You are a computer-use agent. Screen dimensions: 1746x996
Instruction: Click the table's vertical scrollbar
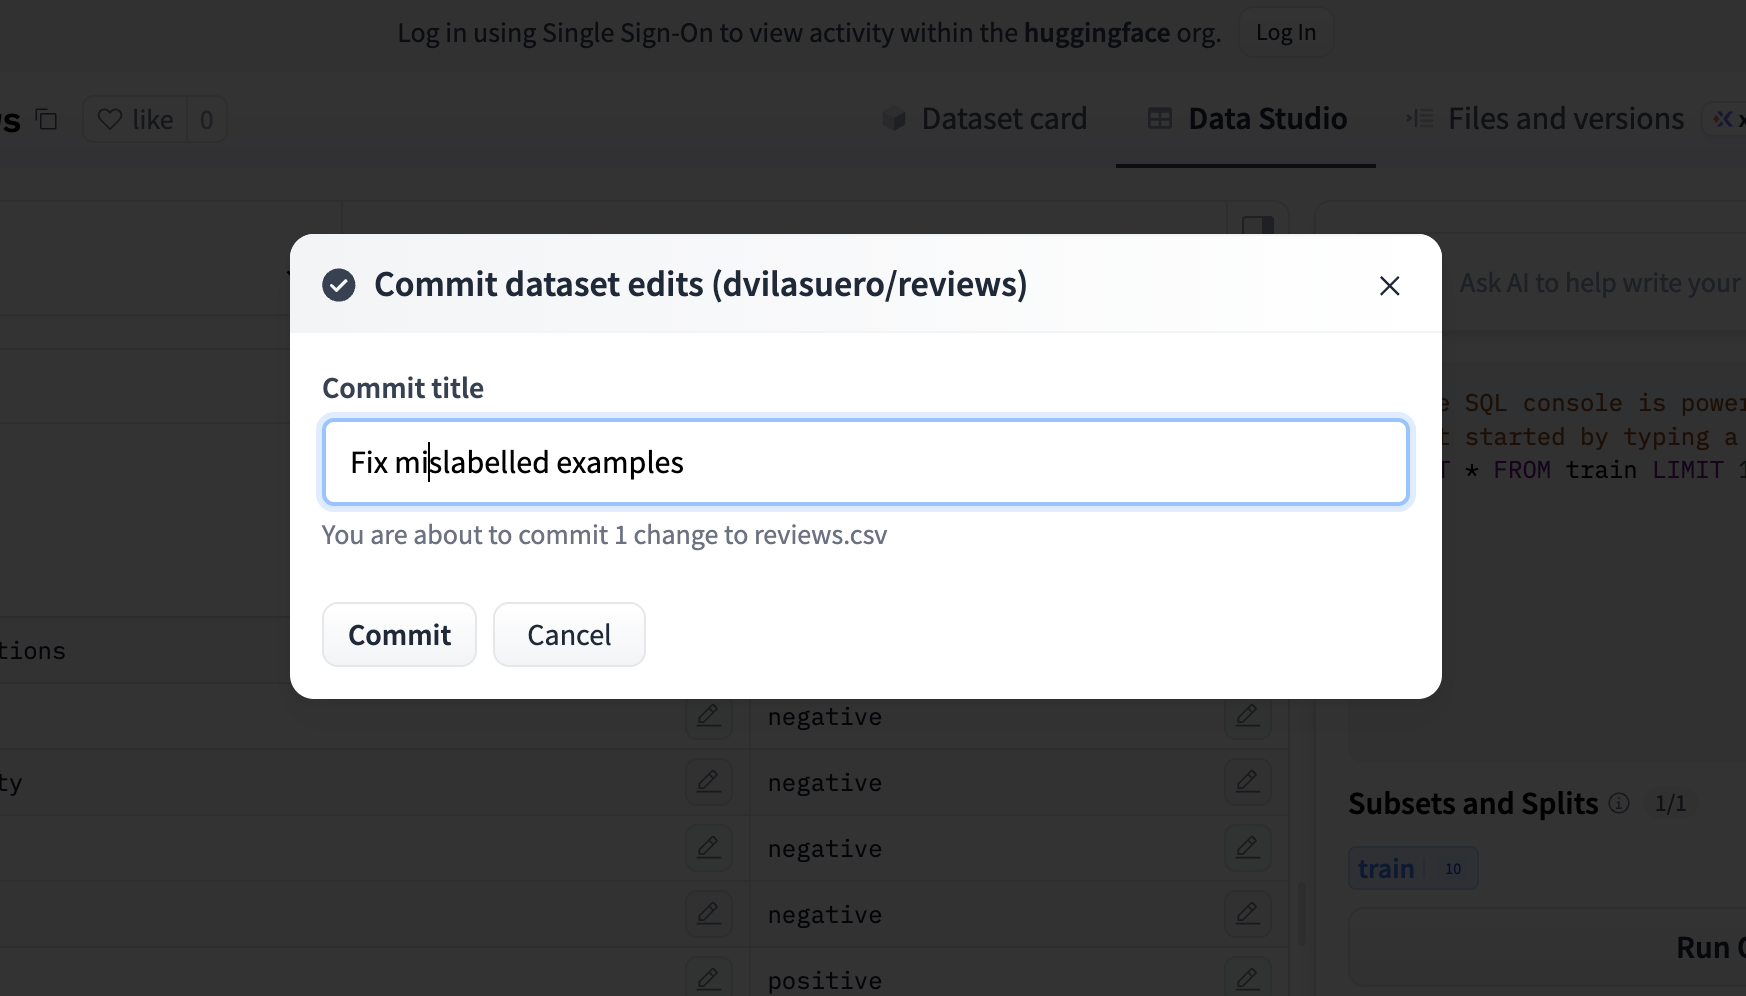point(1301,914)
